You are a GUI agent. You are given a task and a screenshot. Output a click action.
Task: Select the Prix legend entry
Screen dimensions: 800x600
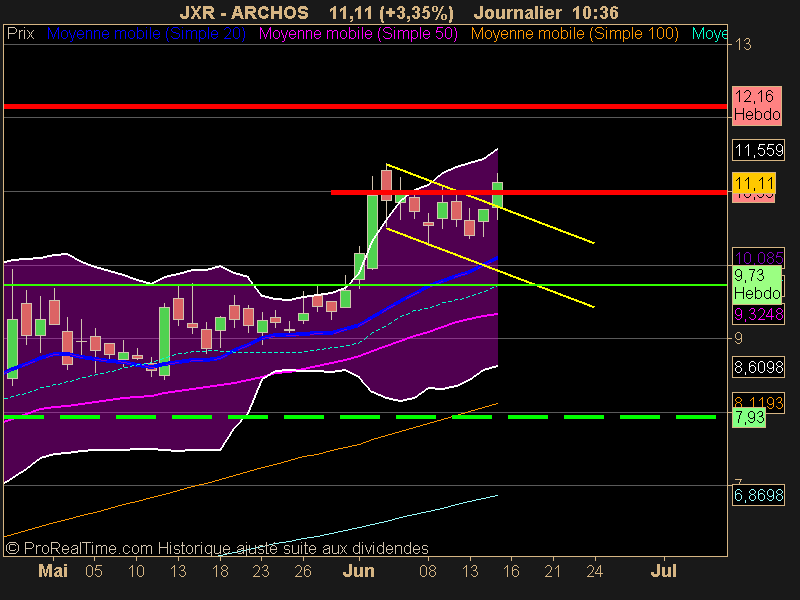20,34
